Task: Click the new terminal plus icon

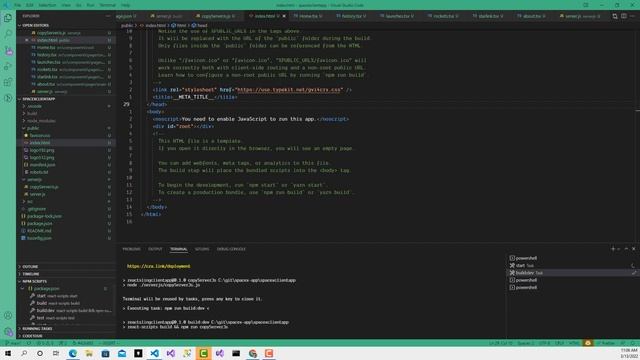Action: click(x=613, y=249)
